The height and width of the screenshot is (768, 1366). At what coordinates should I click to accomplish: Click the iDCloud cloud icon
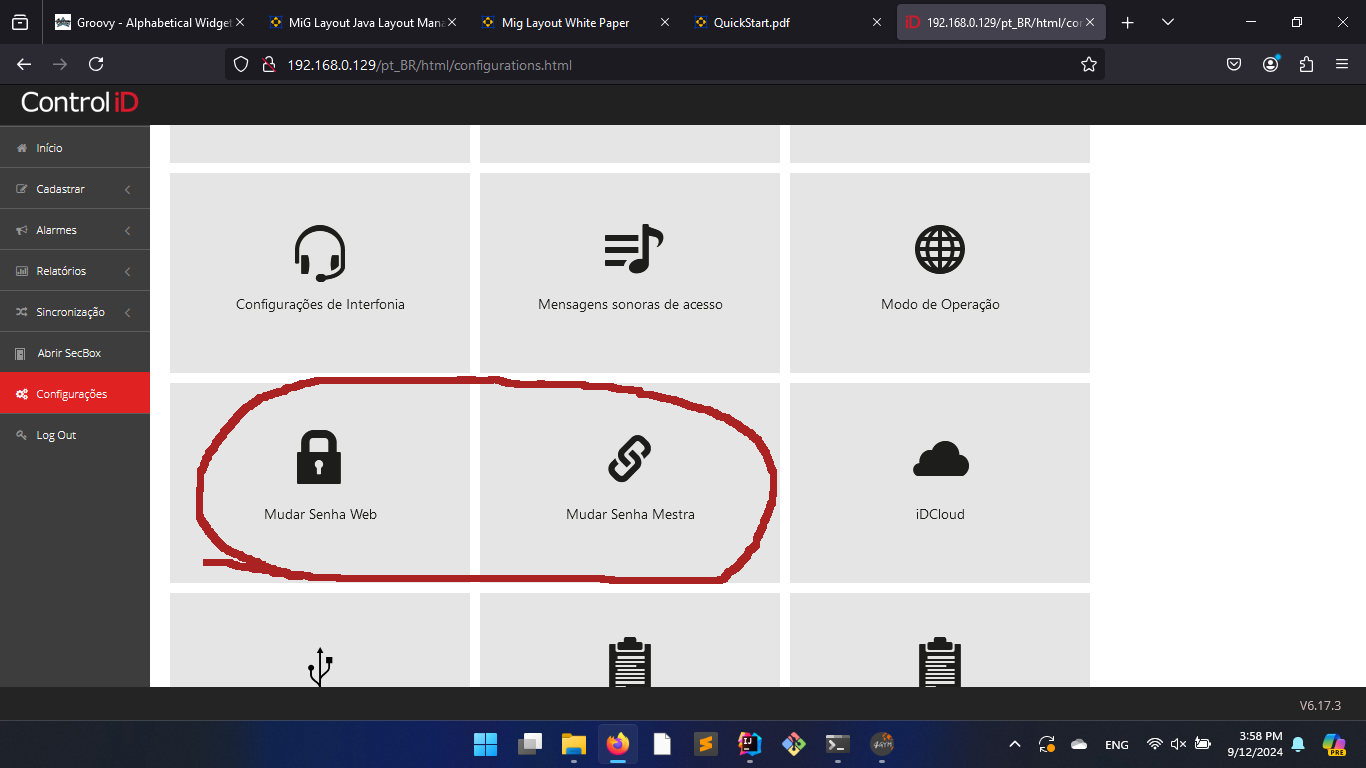pyautogui.click(x=940, y=459)
